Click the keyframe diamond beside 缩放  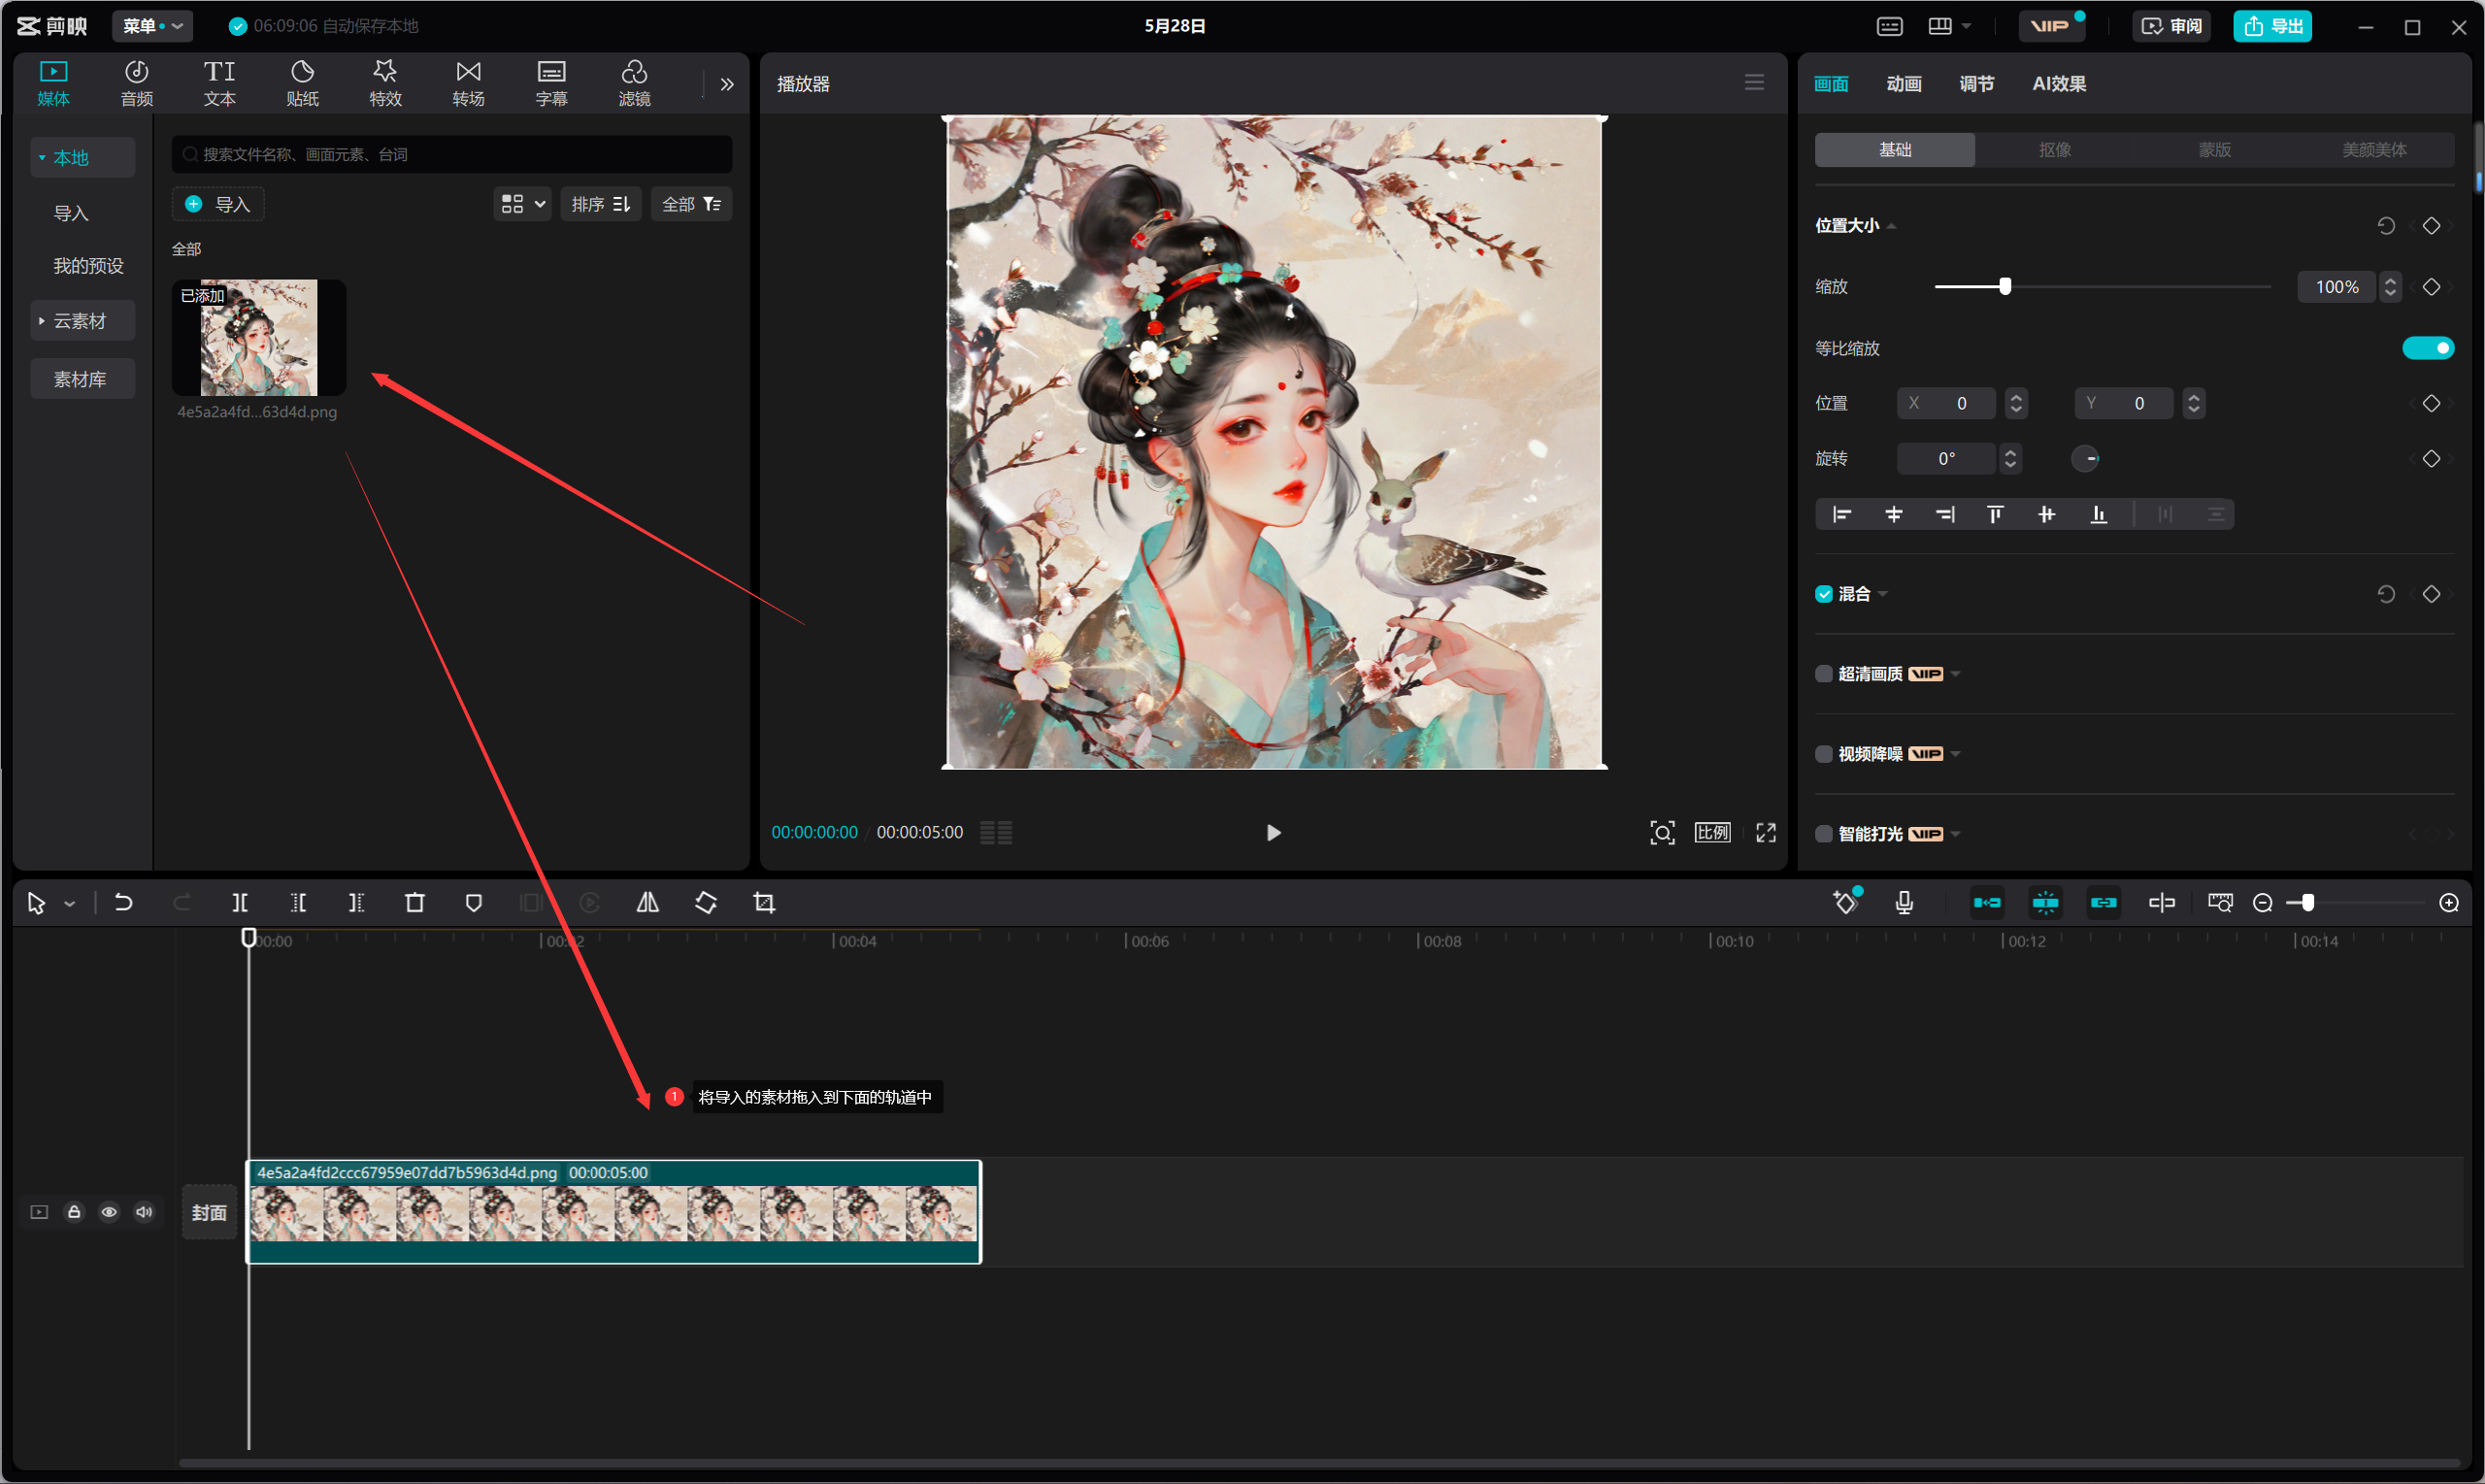click(x=2430, y=286)
